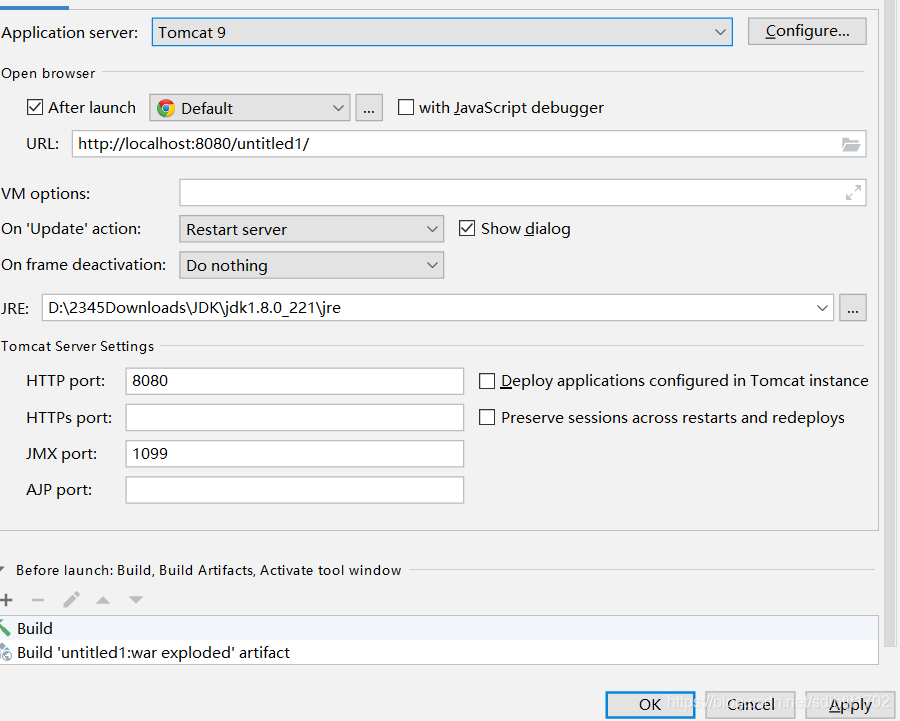The width and height of the screenshot is (900, 721).
Task: Click the Cancel button
Action: [750, 704]
